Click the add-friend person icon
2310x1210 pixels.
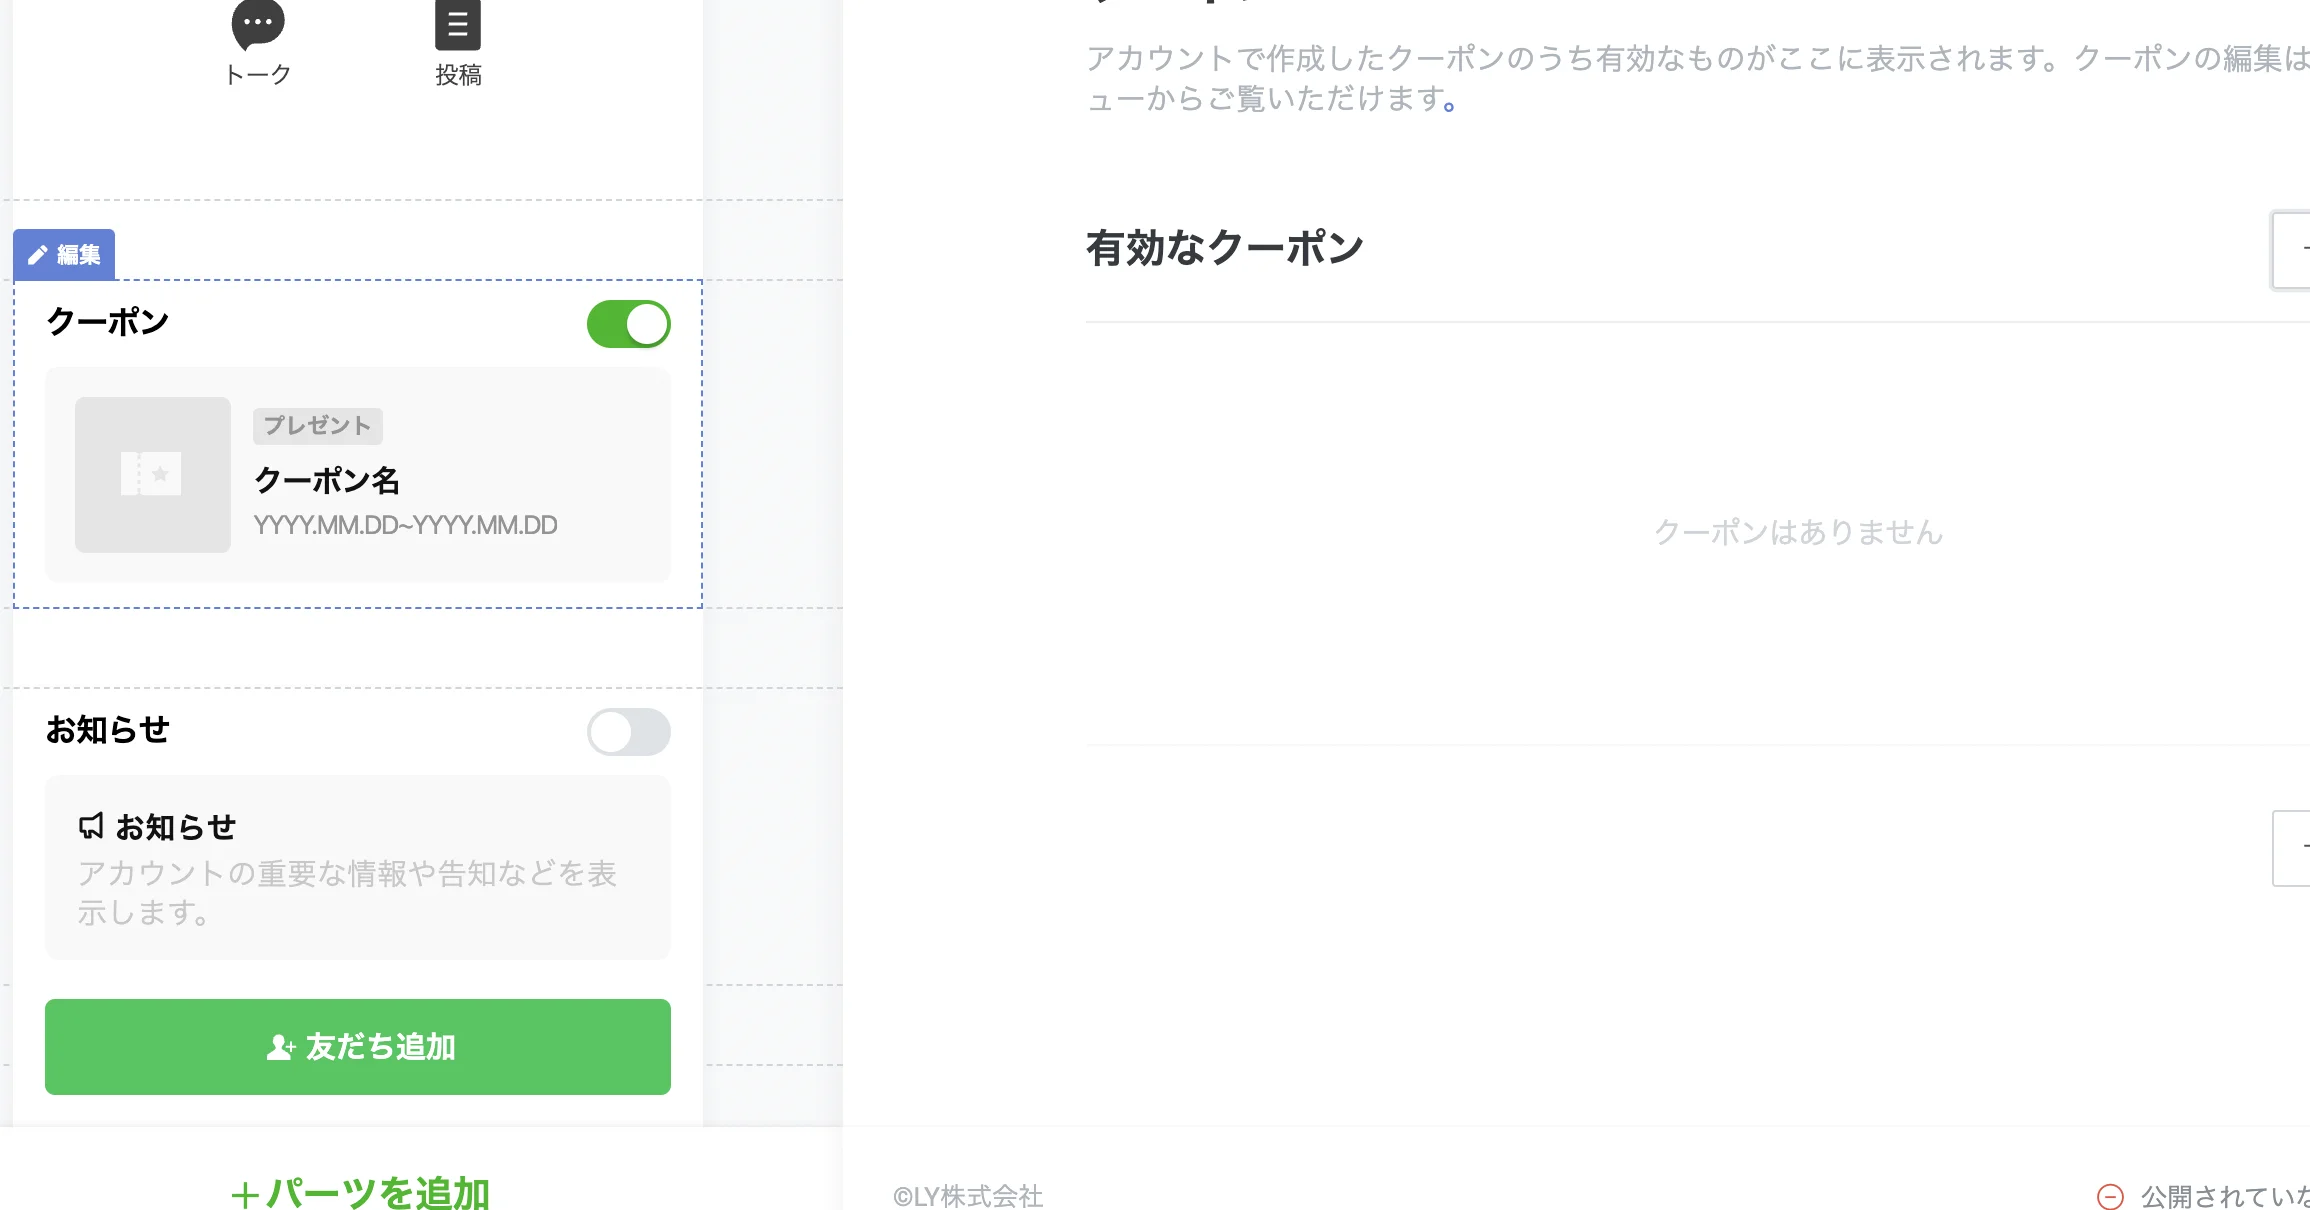pyautogui.click(x=281, y=1047)
